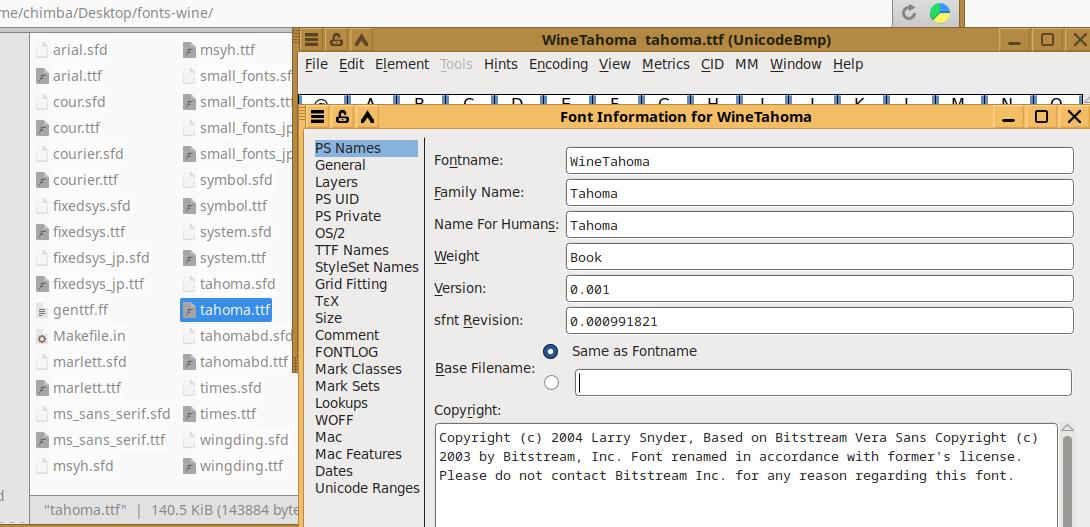Click inside the Copyright text area
Screen dimensions: 1090x527
pyautogui.click(x=746, y=476)
